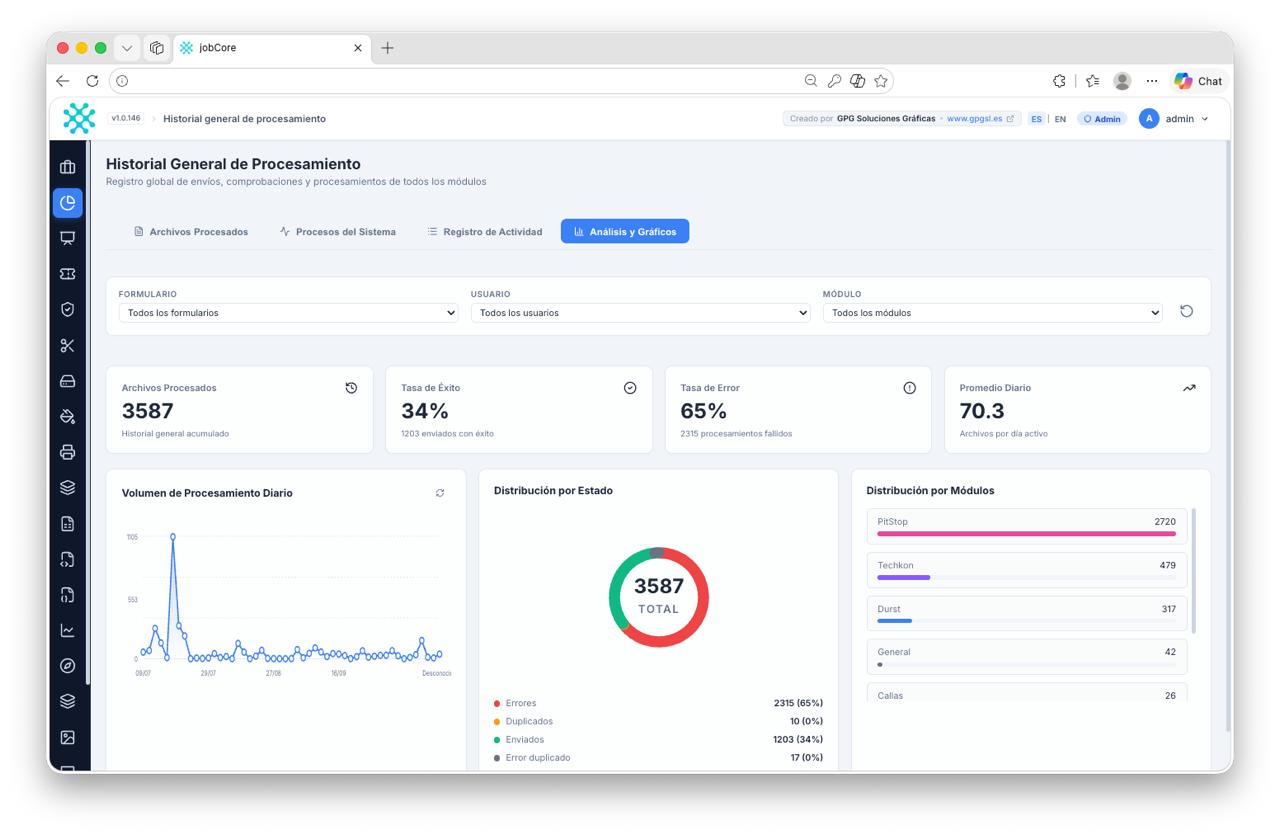Switch to the Registro de Actividad tab
This screenshot has width=1280, height=835.
click(x=485, y=232)
